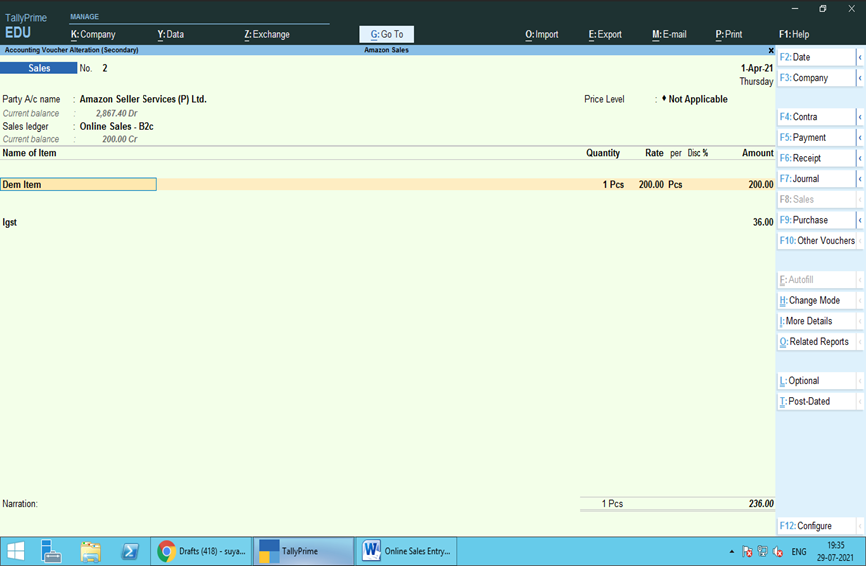Switch to F9: Purchase voucher
This screenshot has height=566, width=866.
coord(816,220)
